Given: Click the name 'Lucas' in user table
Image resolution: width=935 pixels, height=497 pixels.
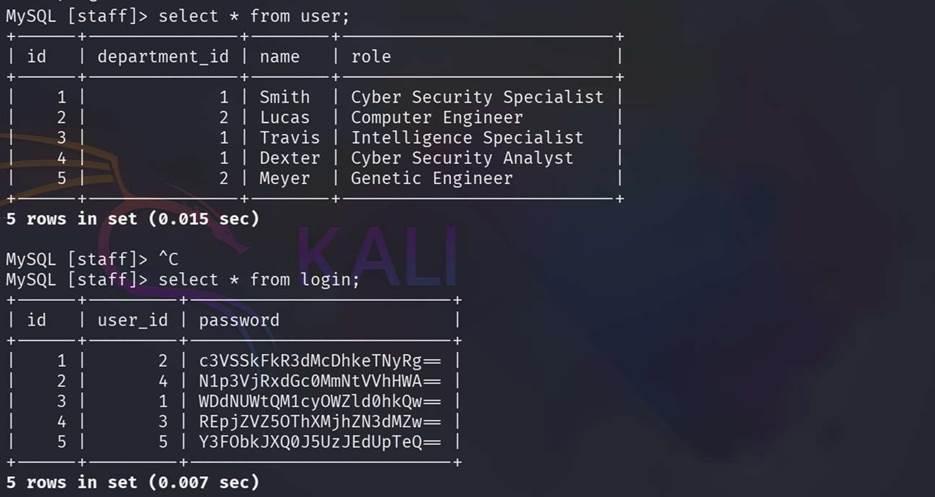Looking at the screenshot, I should (x=285, y=117).
